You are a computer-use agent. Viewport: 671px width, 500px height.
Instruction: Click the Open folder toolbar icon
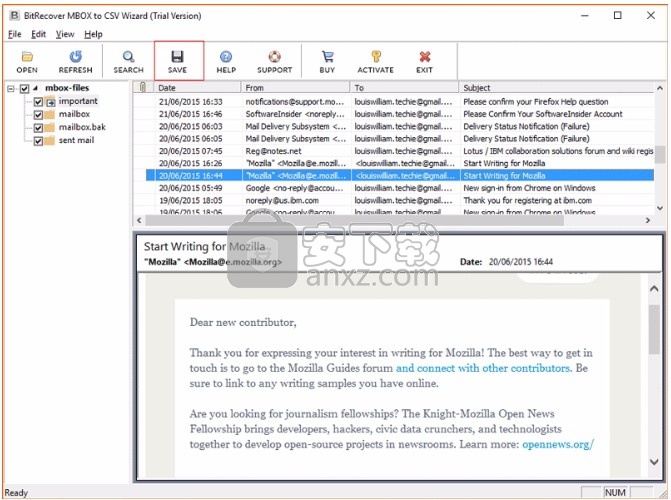[x=27, y=57]
